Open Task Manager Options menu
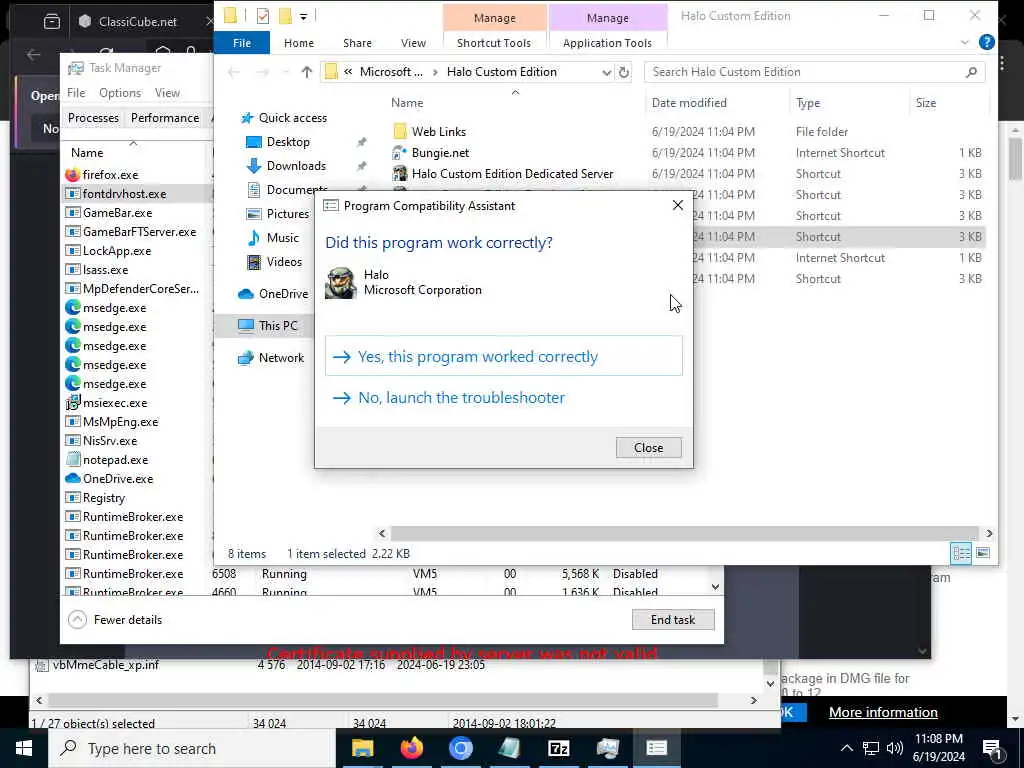Viewport: 1024px width, 768px height. pos(120,93)
